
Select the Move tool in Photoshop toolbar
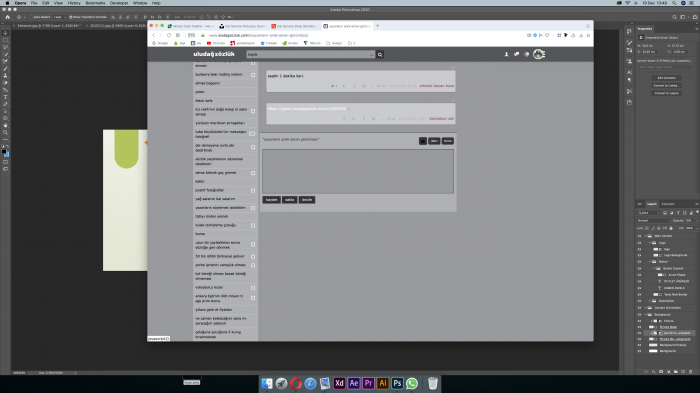[x=5, y=33]
